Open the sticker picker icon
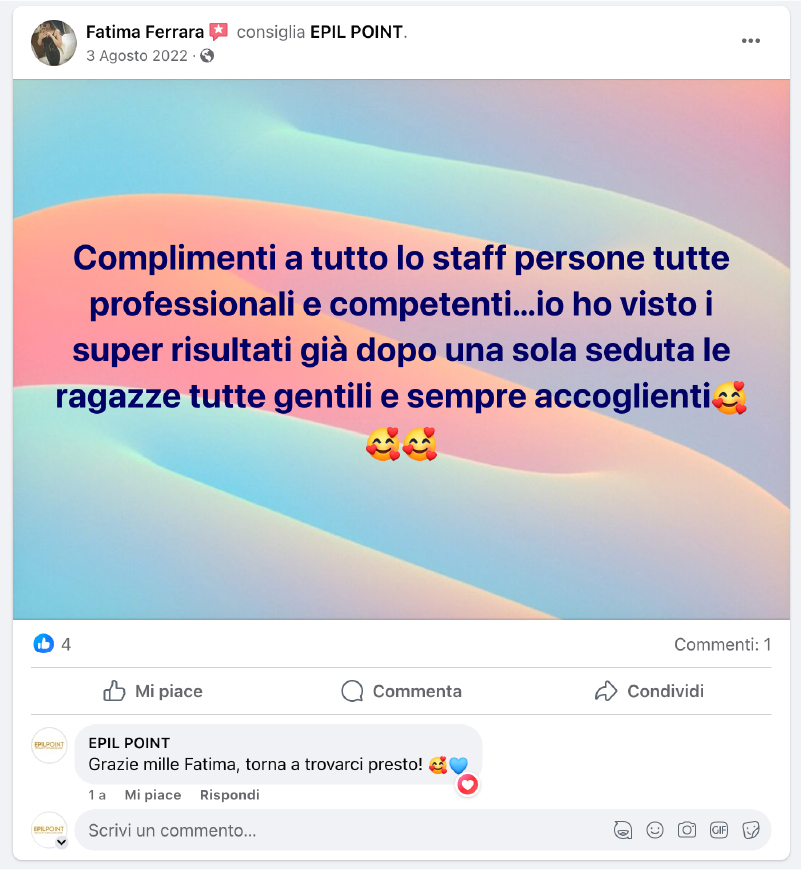 751,830
